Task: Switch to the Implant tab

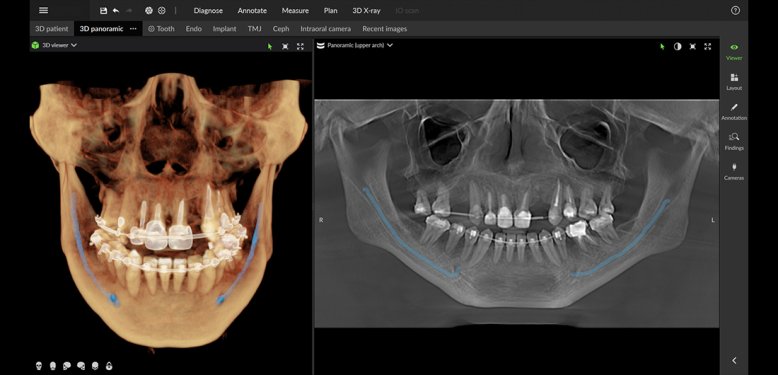Action: [224, 29]
